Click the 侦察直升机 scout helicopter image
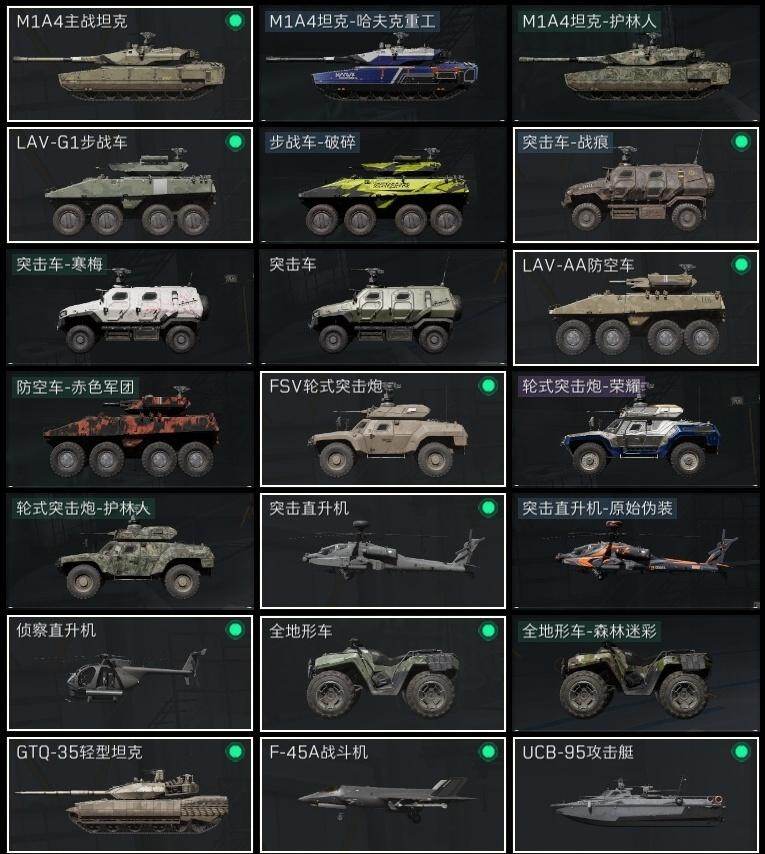The image size is (765, 854). (136, 674)
